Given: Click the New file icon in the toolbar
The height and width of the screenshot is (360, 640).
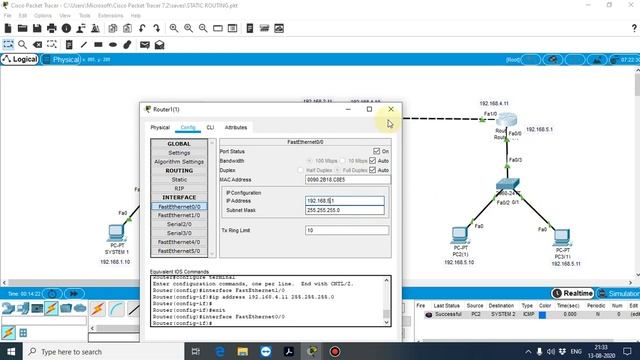Looking at the screenshot, I should pos(8,28).
